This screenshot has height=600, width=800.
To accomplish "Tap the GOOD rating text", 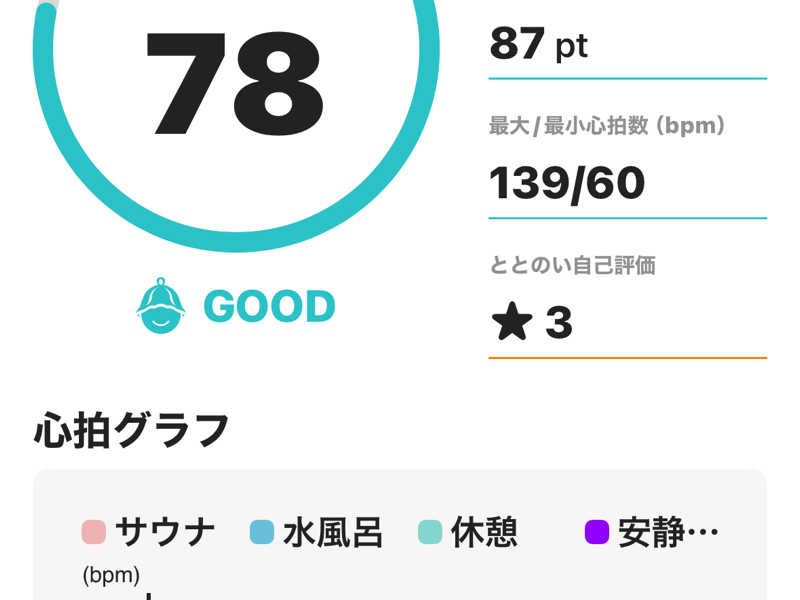I will point(269,306).
